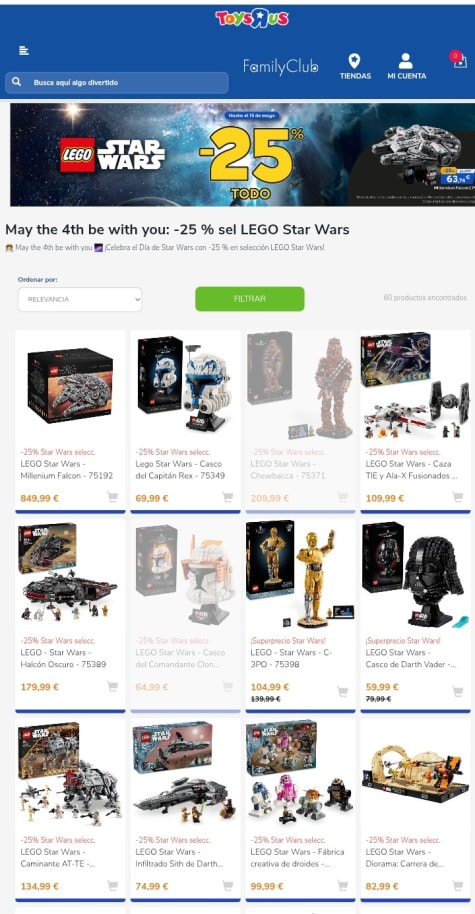Click the Toys R Us logo
475x914 pixels.
pos(252,19)
